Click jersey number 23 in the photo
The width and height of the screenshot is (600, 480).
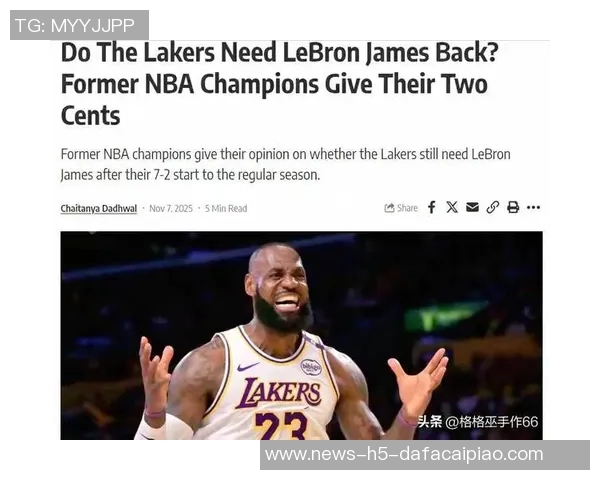282,426
